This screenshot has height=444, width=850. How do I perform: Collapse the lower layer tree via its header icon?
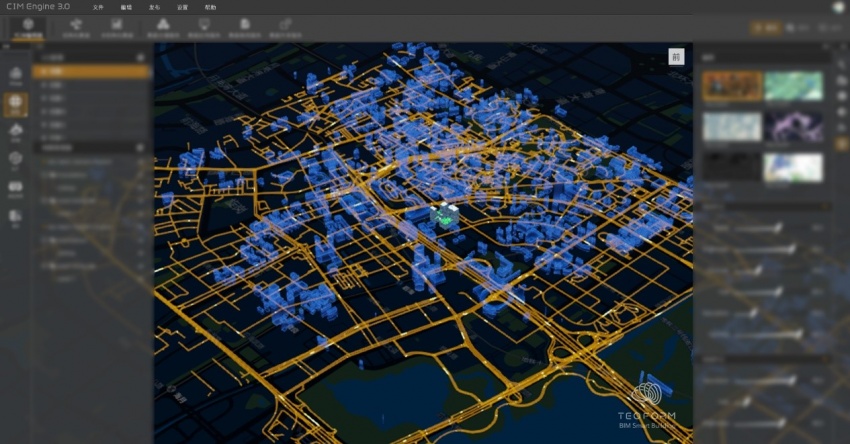[140, 147]
